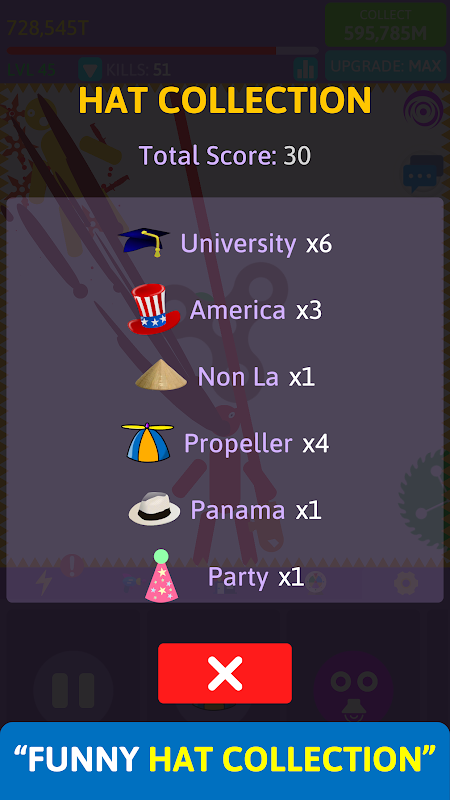This screenshot has height=800, width=450.
Task: Tap the University x6 label
Action: [x=256, y=244]
